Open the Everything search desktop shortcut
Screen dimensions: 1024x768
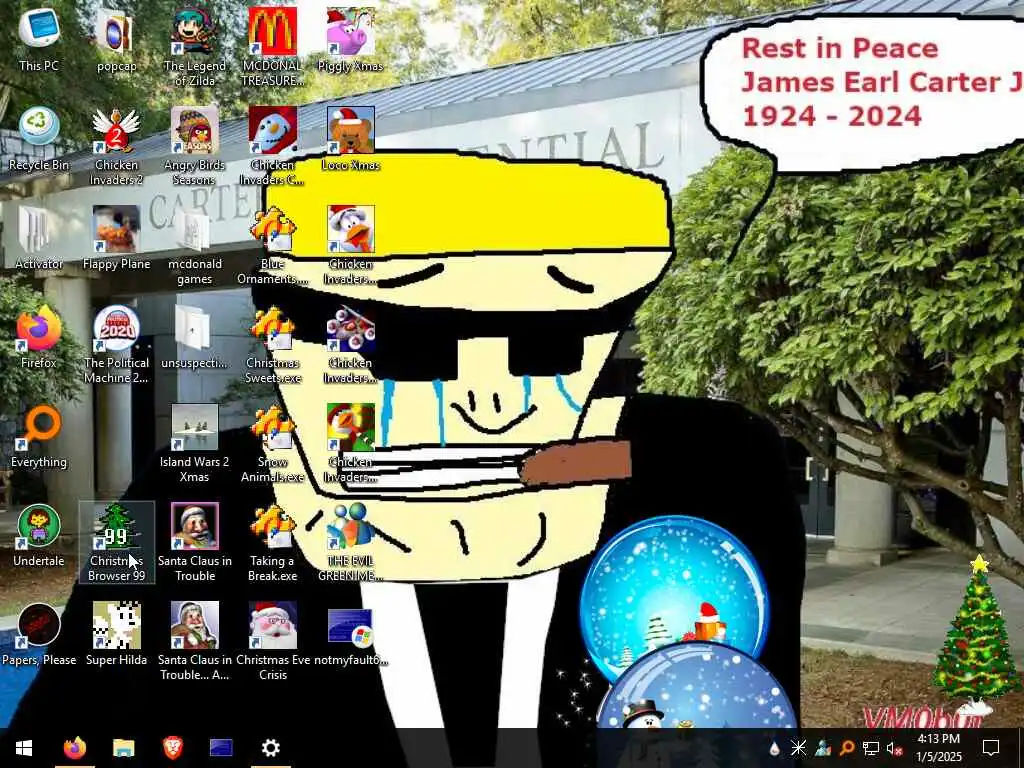(x=39, y=437)
